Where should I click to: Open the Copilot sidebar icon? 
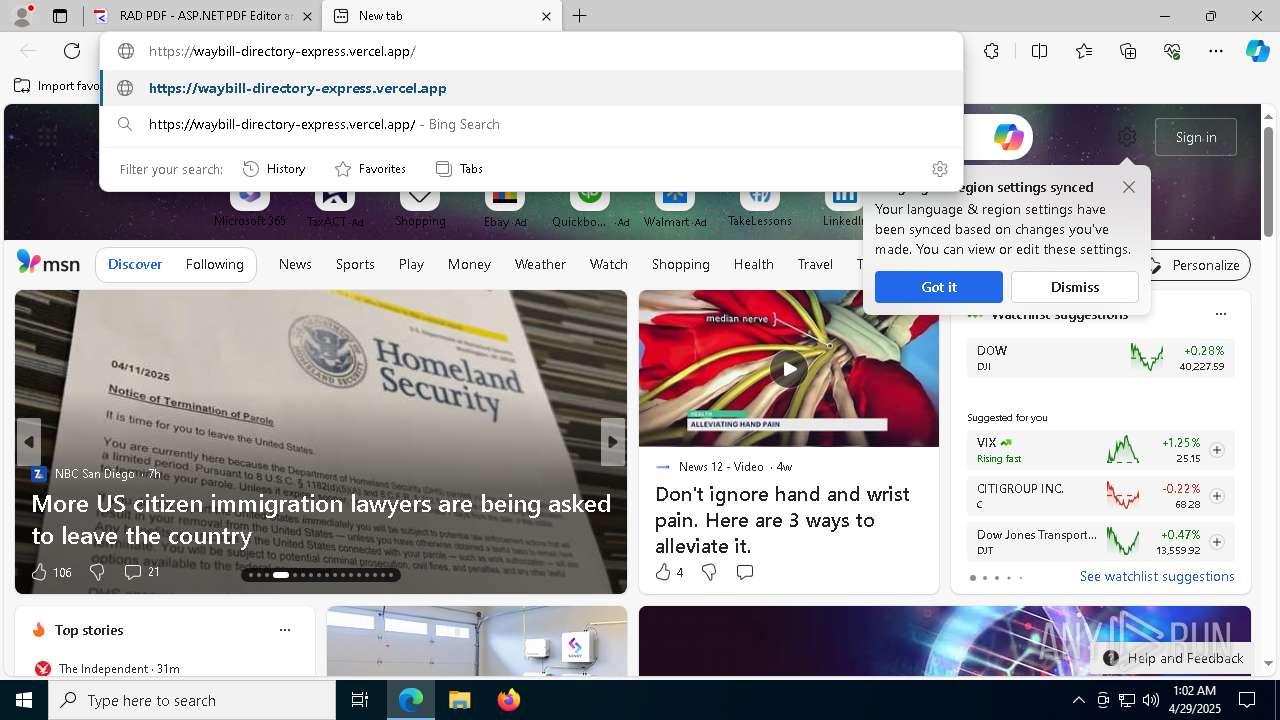(1257, 51)
